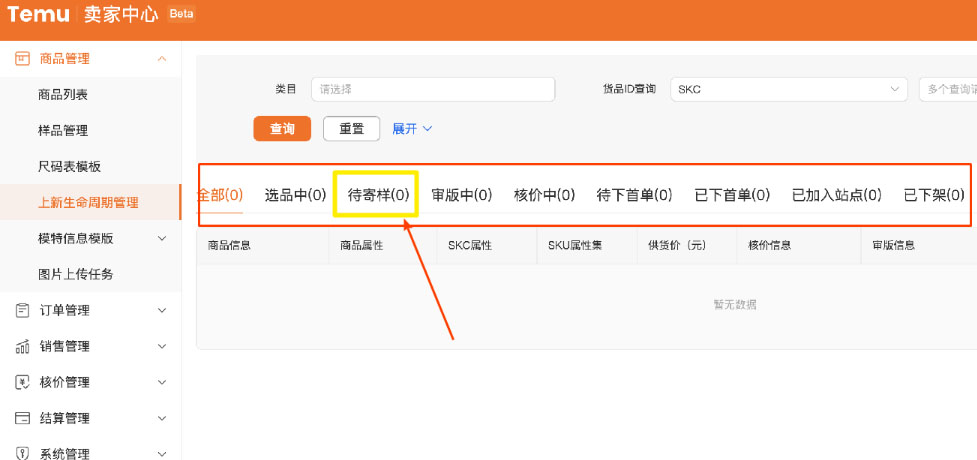Open 样品管理 in sidebar
The width and height of the screenshot is (977, 460).
click(63, 130)
